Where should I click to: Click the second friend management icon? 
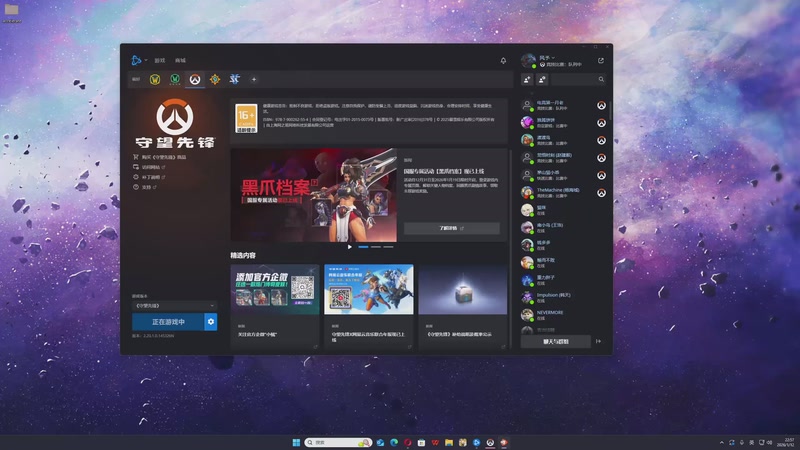pyautogui.click(x=542, y=79)
